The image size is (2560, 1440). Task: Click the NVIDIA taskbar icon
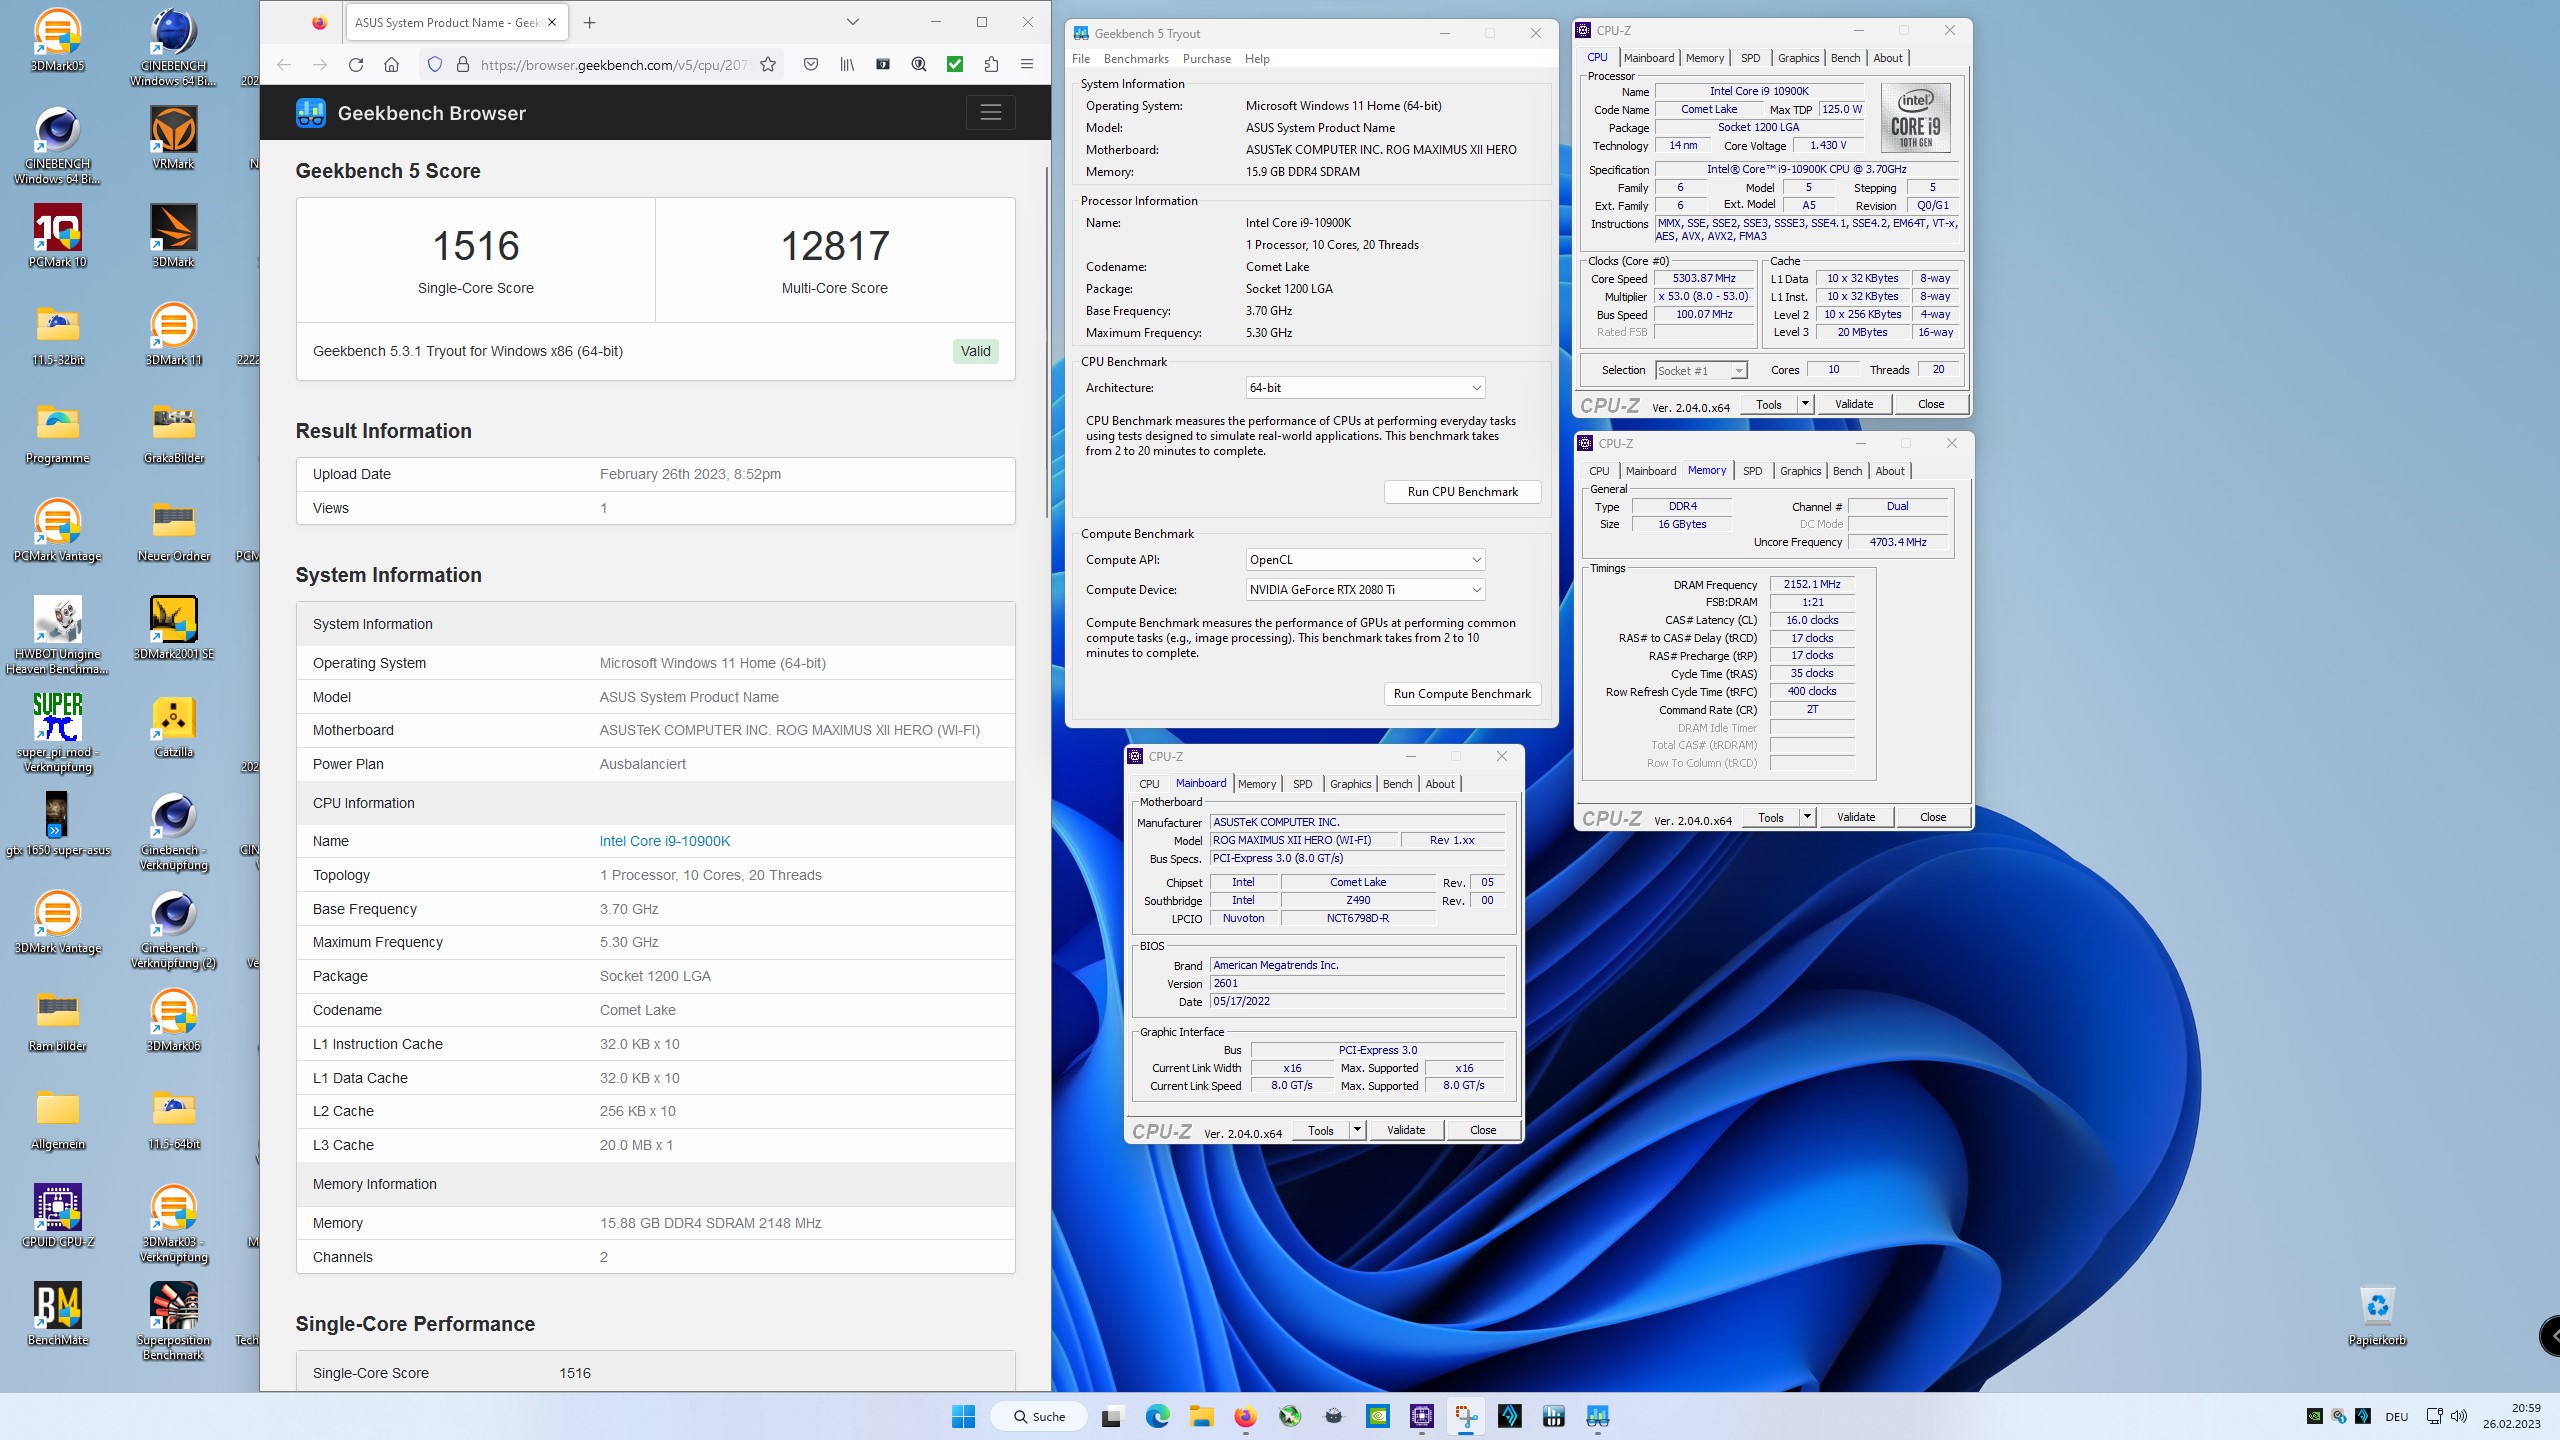coord(1378,1416)
